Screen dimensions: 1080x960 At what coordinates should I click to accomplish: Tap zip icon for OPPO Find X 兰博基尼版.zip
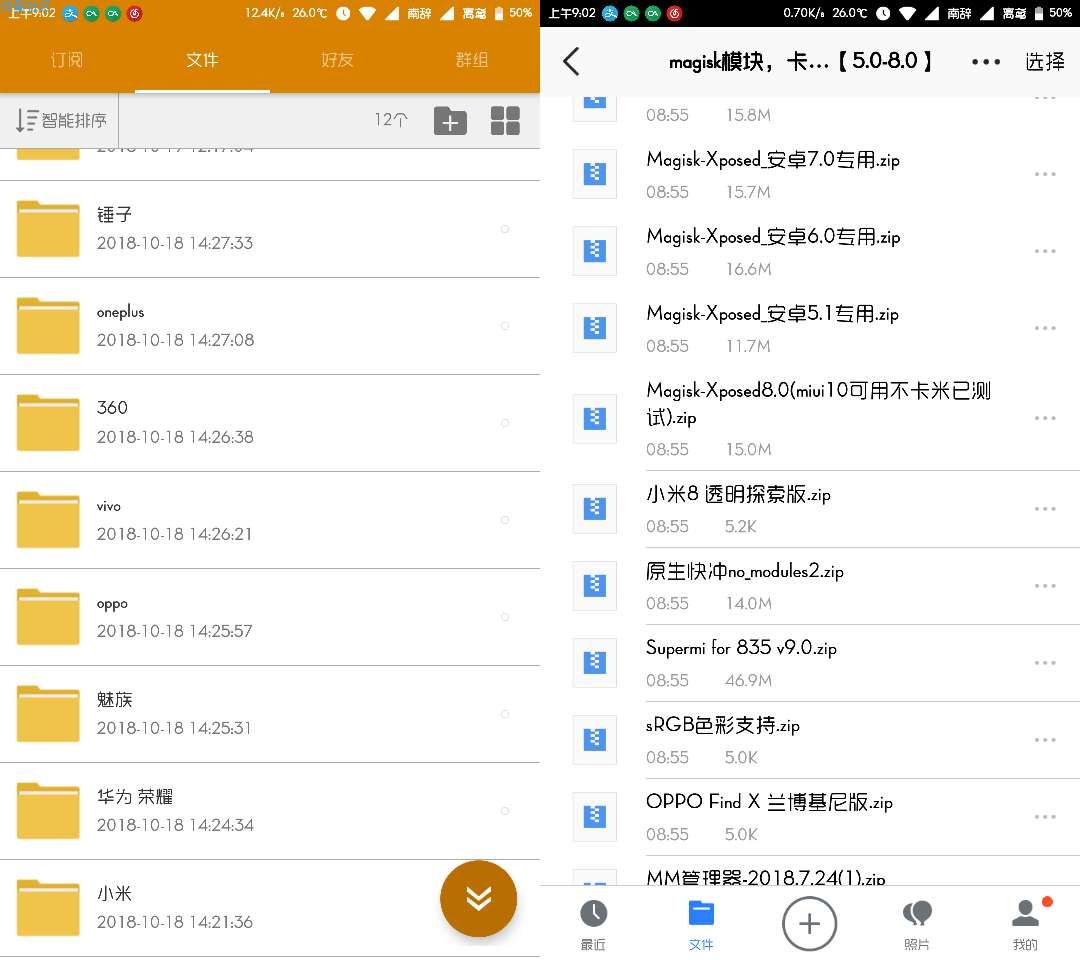(595, 817)
